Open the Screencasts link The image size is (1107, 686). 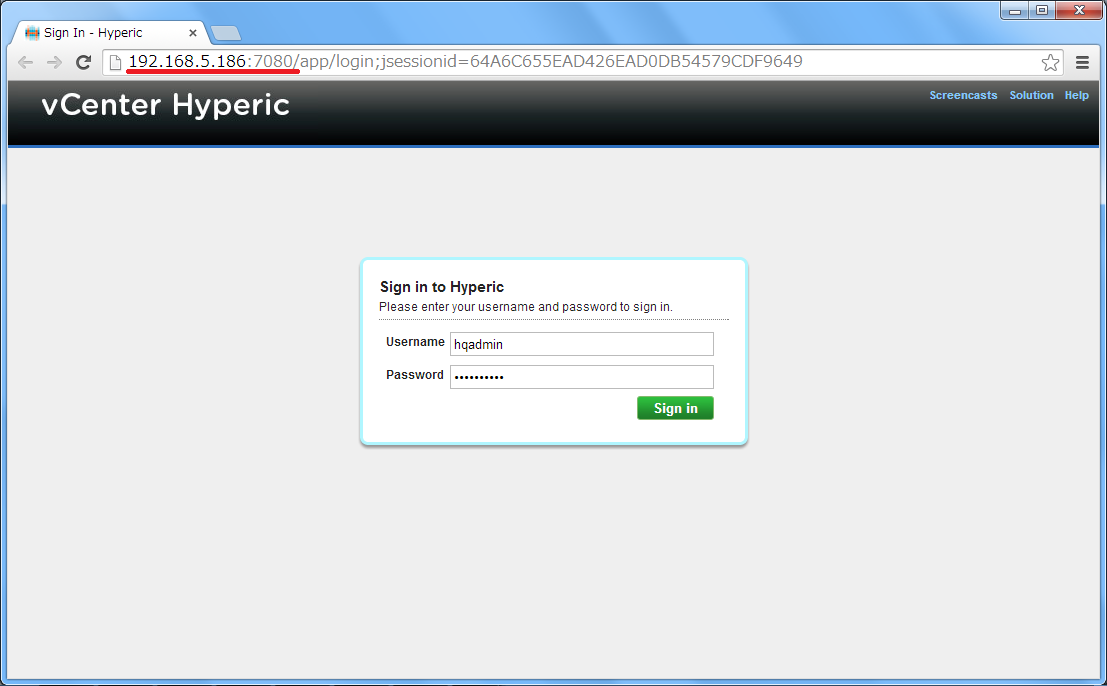tap(963, 95)
